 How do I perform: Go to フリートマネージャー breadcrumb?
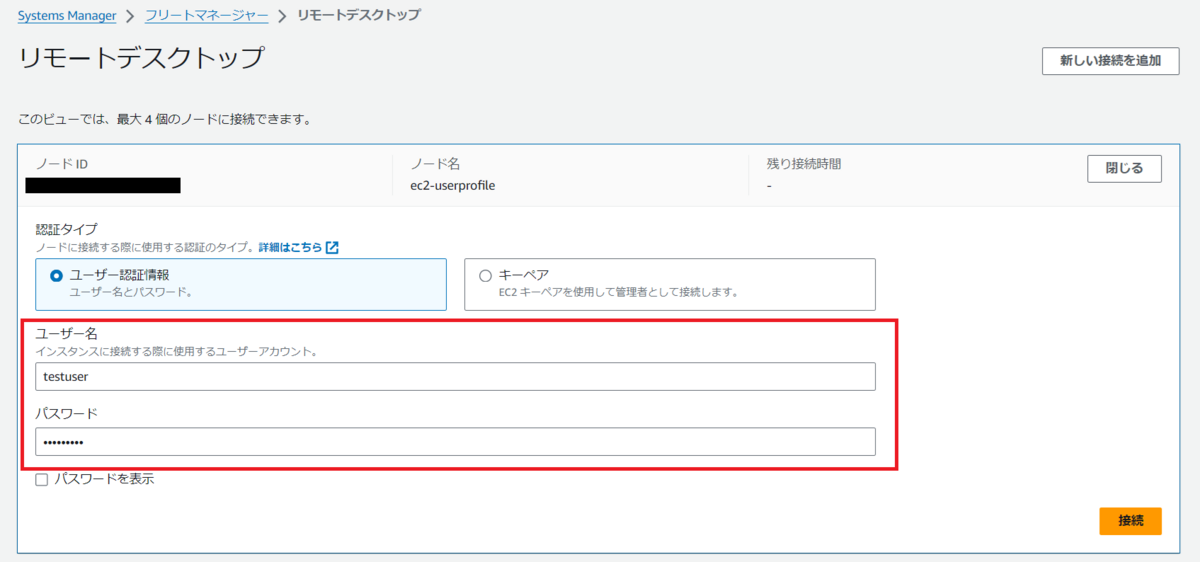coord(207,16)
